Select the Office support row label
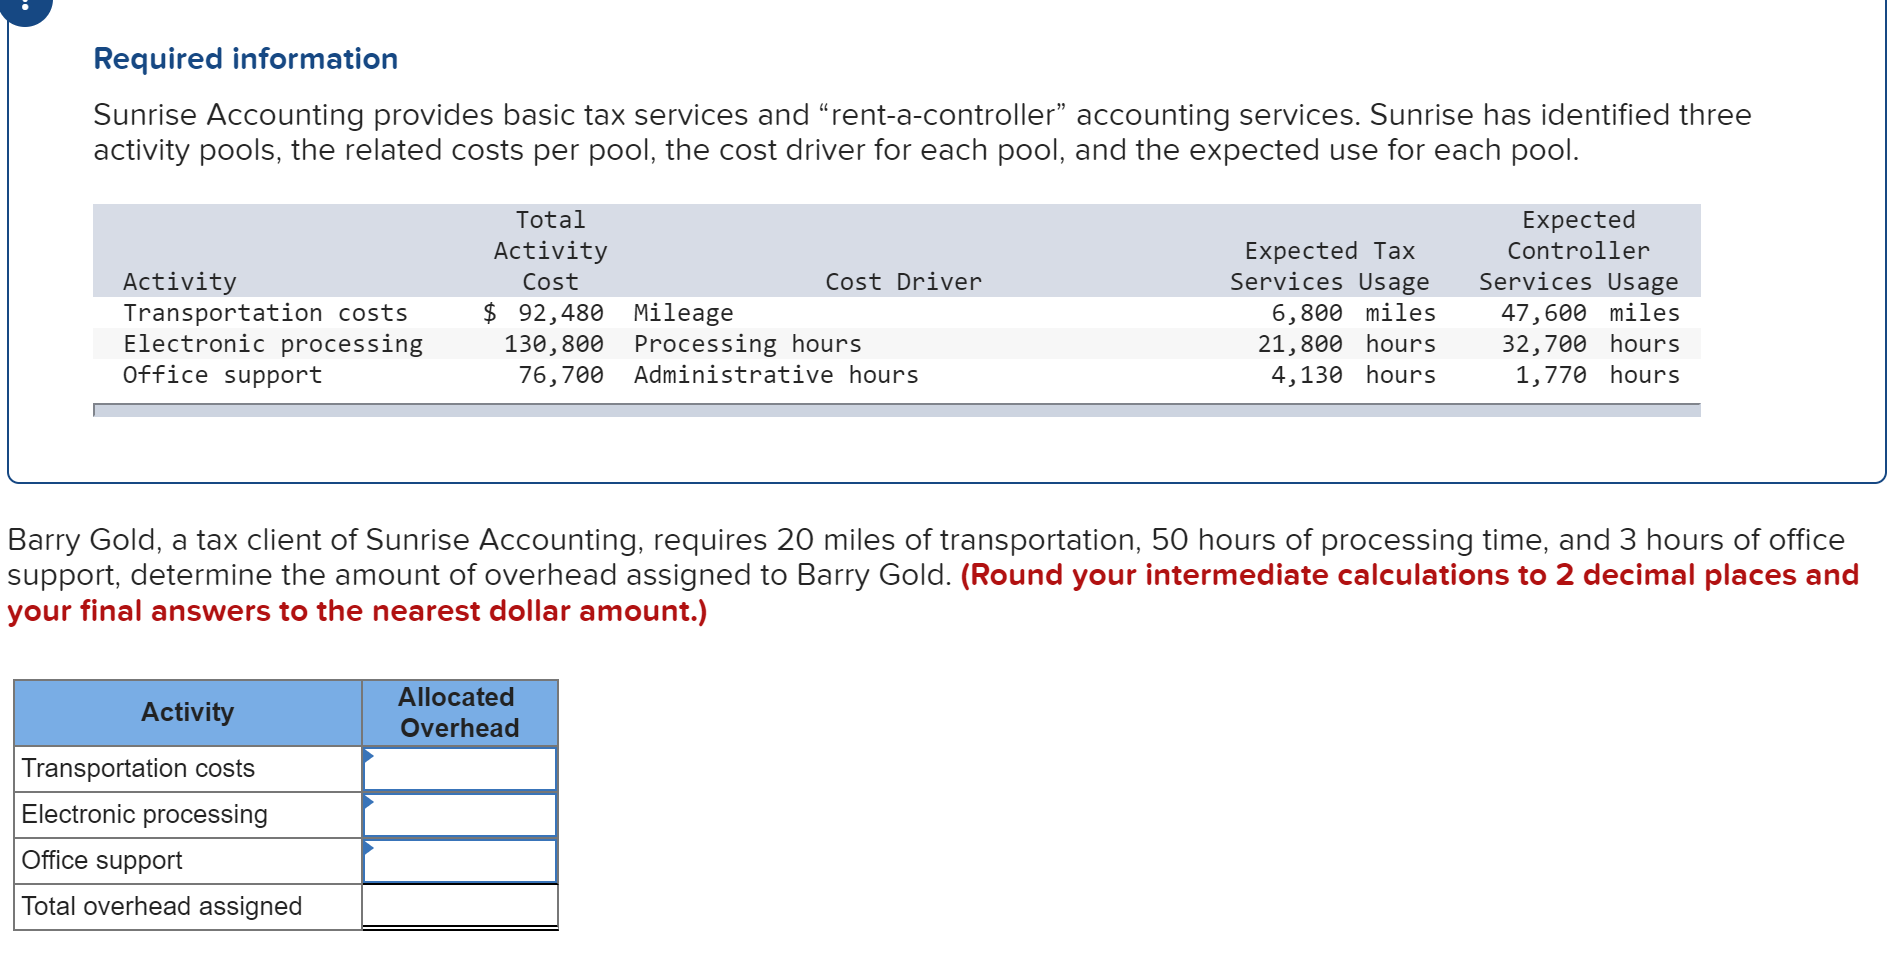This screenshot has height=962, width=1898. [222, 374]
